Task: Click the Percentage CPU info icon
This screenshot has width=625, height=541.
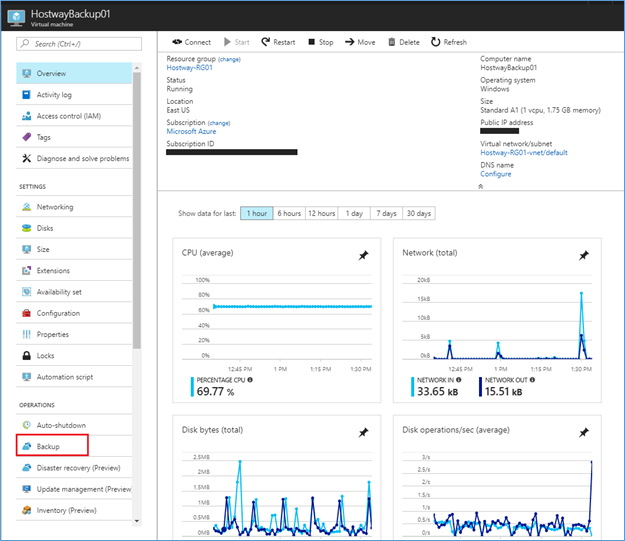Action: tap(250, 380)
